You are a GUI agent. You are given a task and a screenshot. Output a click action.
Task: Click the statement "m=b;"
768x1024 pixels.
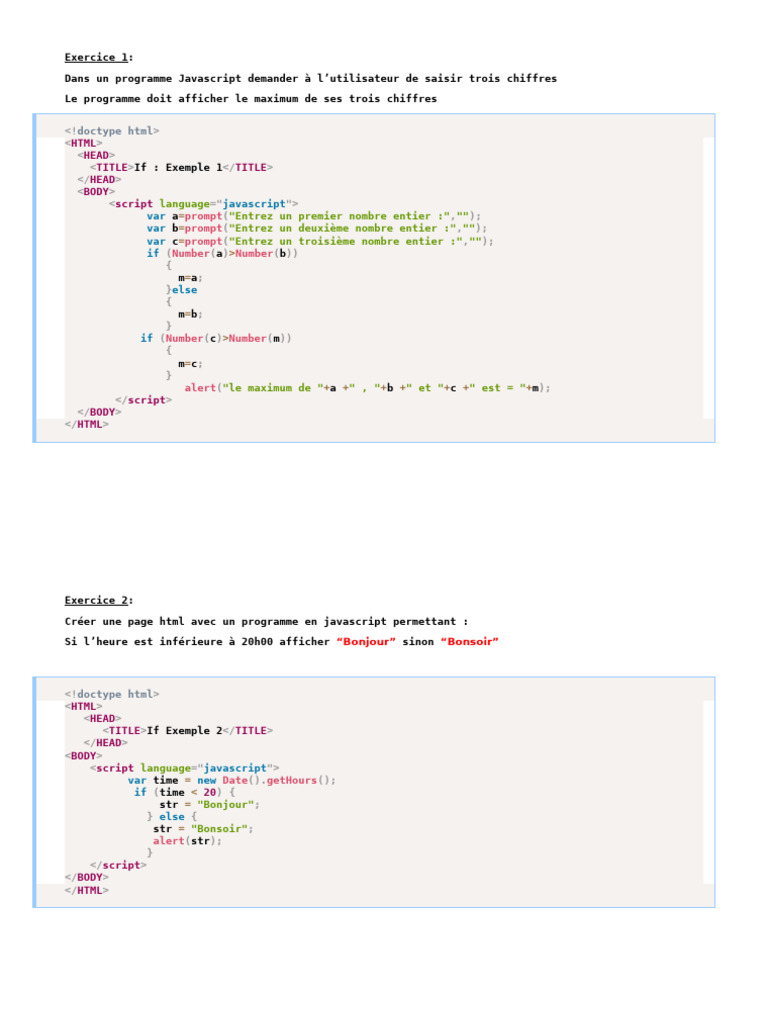(190, 315)
